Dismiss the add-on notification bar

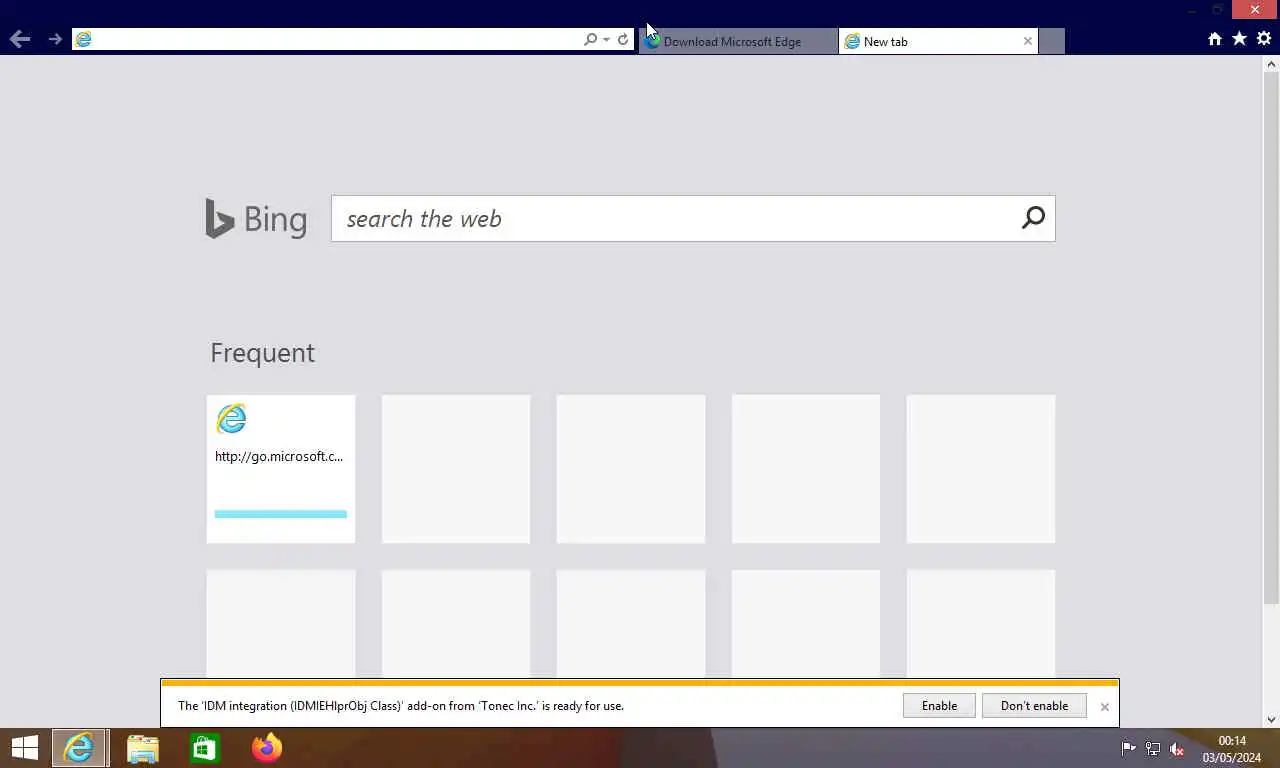(1105, 707)
